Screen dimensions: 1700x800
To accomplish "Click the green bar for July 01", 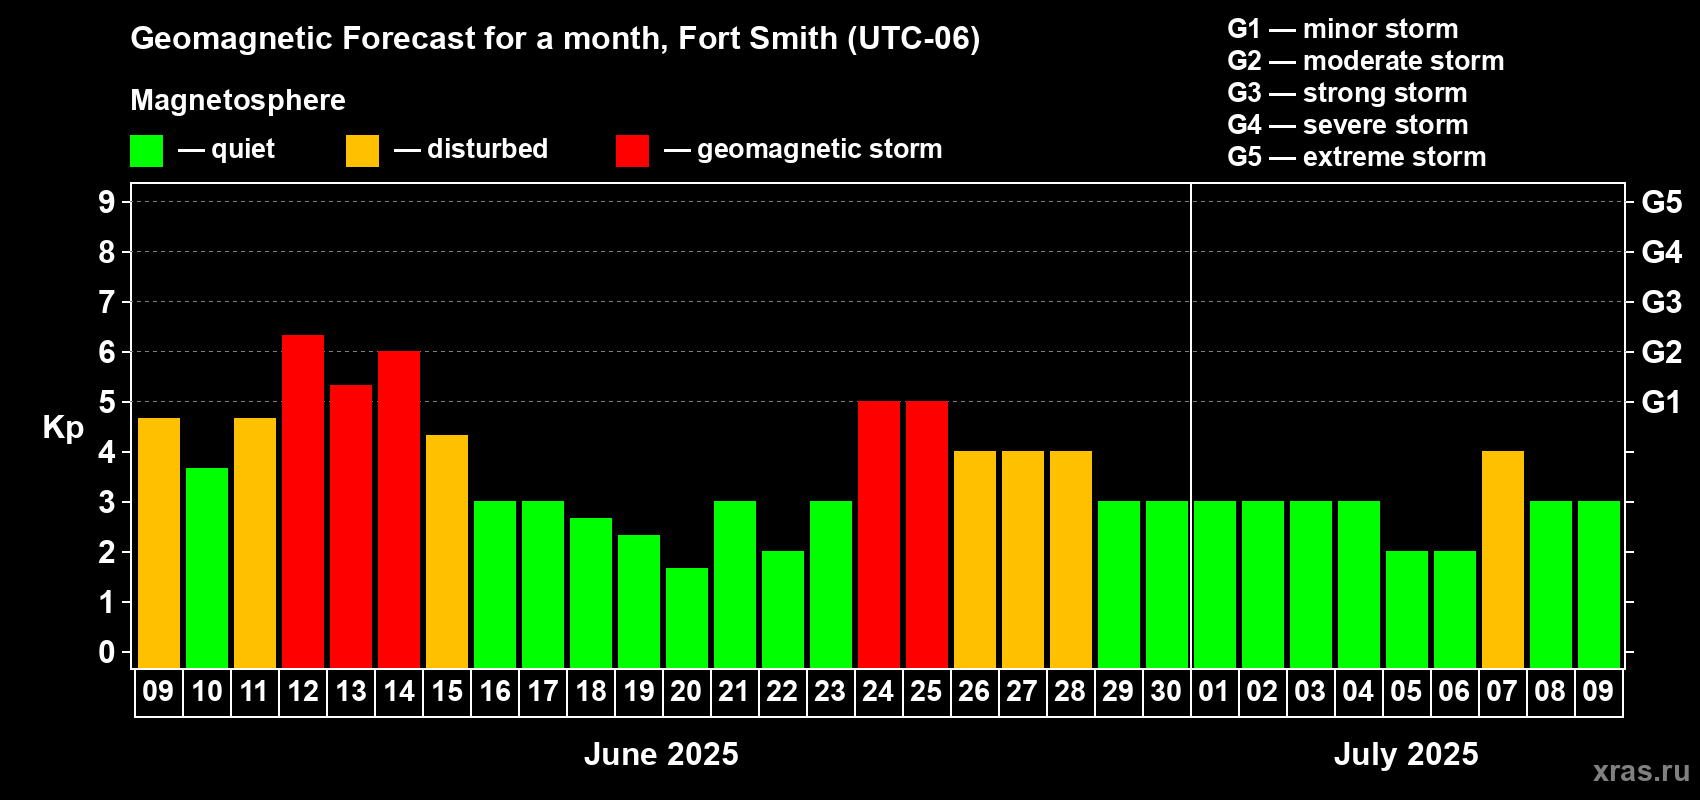I will pyautogui.click(x=1215, y=584).
